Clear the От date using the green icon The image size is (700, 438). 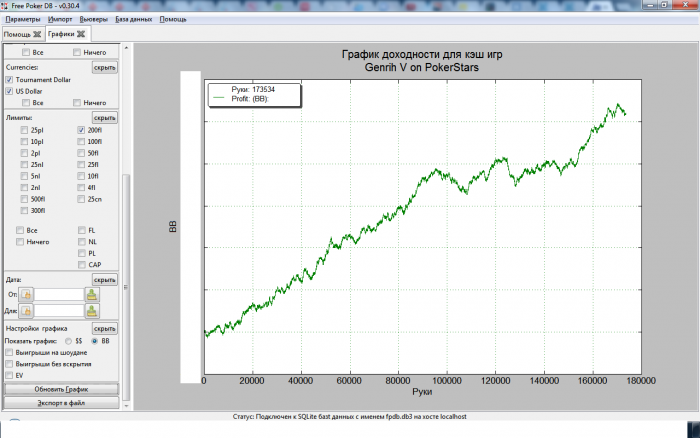pos(92,295)
